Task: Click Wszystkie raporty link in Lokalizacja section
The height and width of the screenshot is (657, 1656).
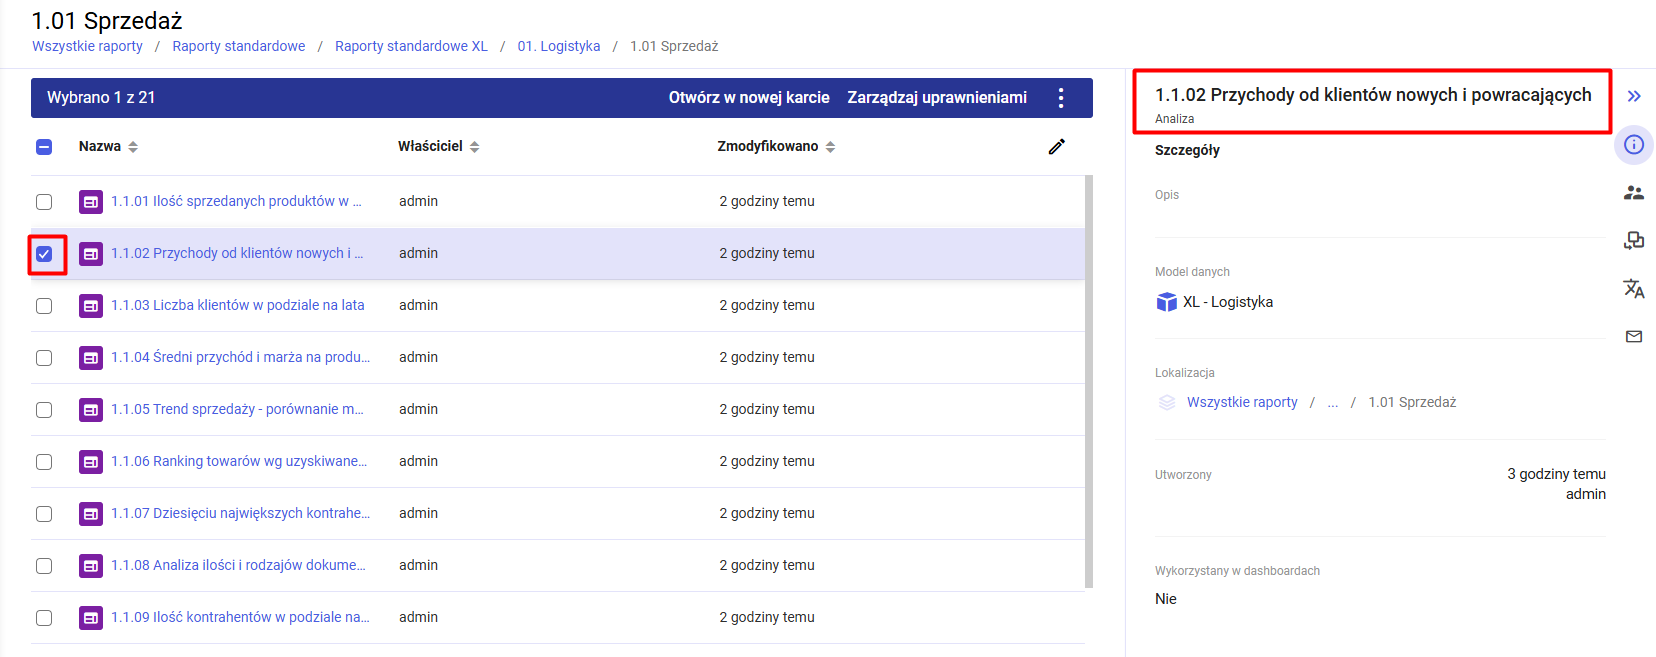Action: [1242, 402]
